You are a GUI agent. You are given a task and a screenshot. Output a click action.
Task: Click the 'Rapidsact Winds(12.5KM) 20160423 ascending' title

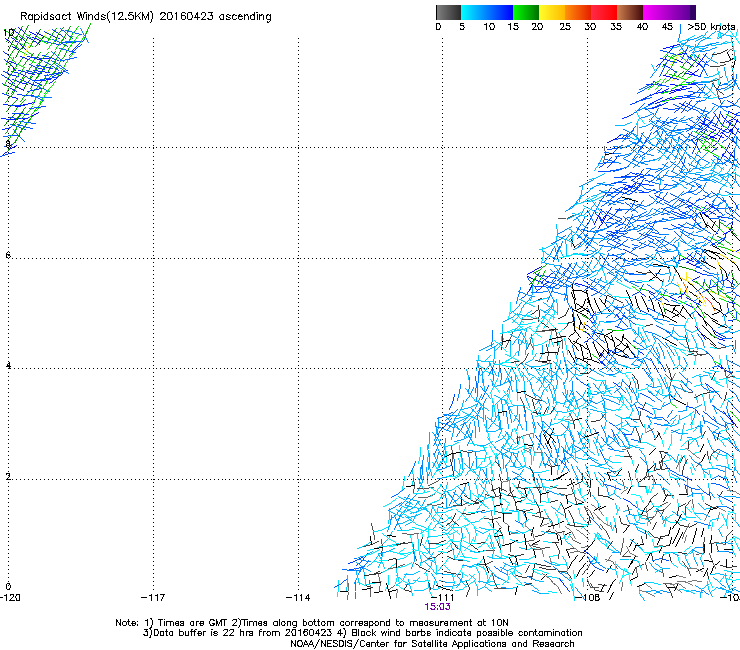[145, 17]
